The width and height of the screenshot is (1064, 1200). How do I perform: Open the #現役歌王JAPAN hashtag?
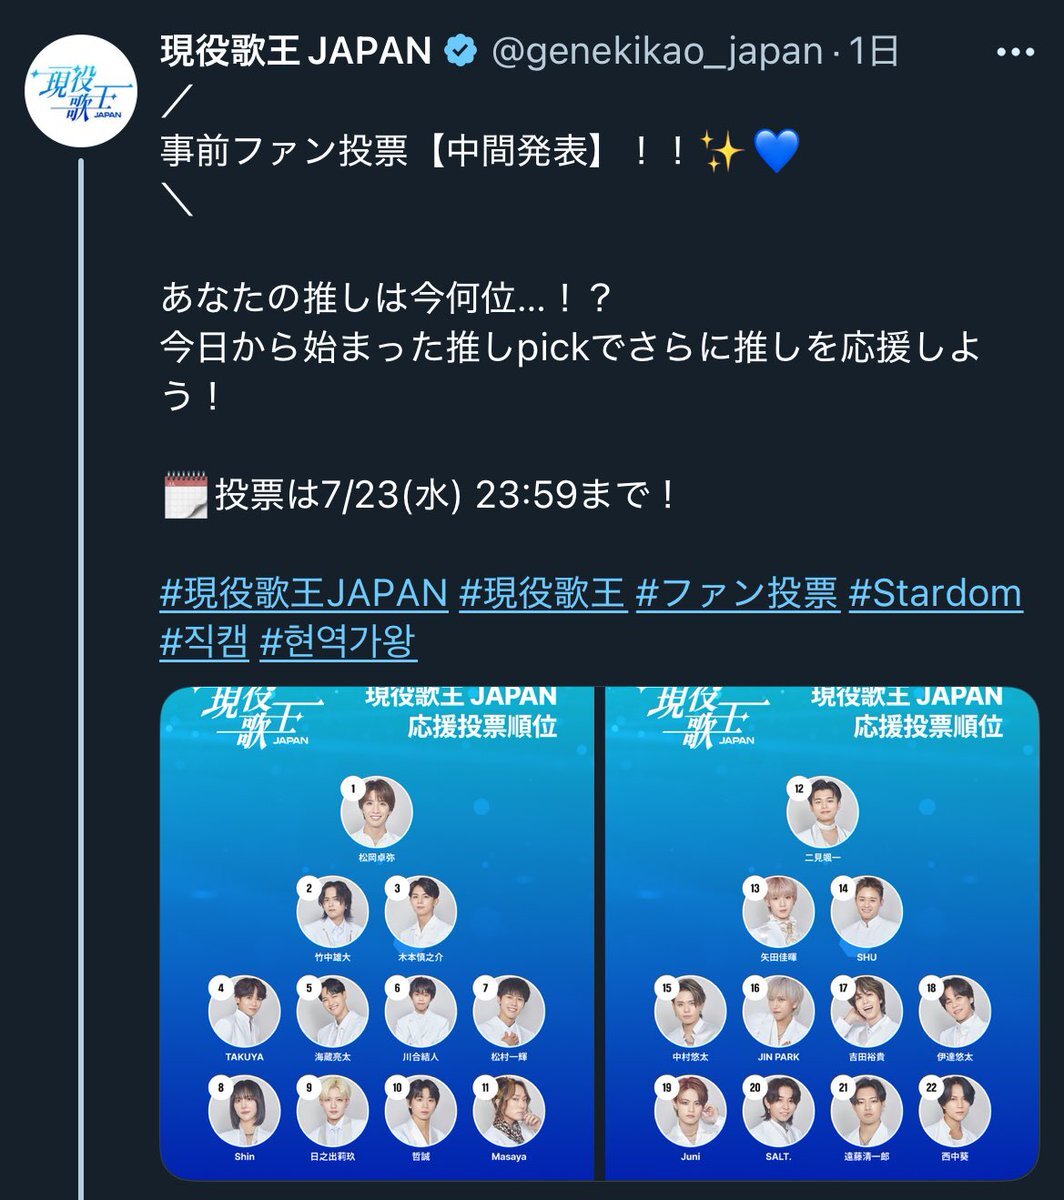pyautogui.click(x=304, y=593)
